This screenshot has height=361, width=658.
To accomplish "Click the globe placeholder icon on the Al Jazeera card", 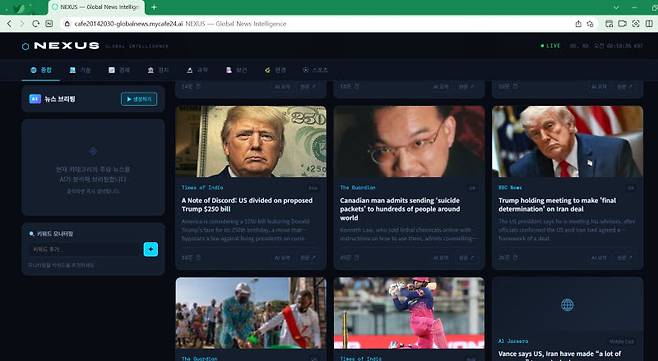I will 567,305.
